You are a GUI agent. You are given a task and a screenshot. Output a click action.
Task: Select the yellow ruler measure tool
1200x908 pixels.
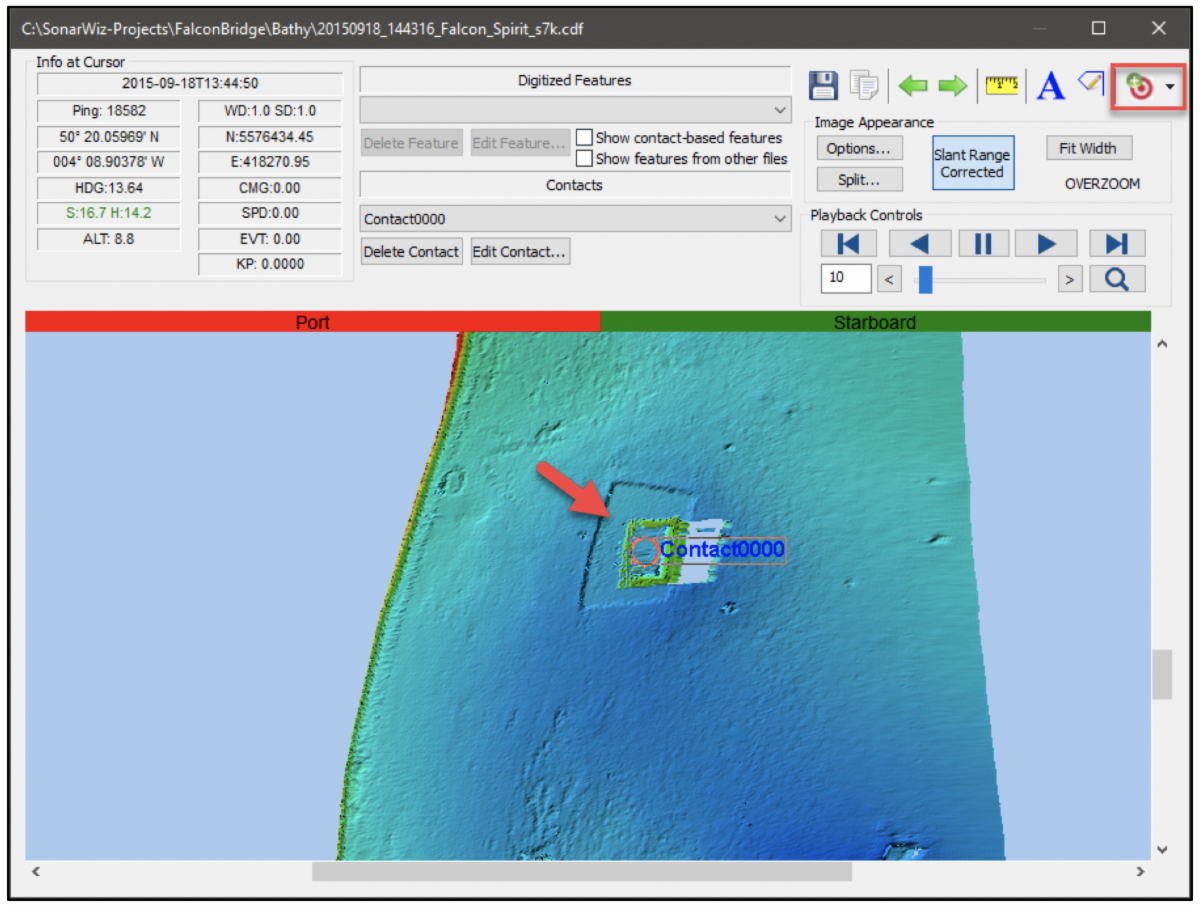1001,86
